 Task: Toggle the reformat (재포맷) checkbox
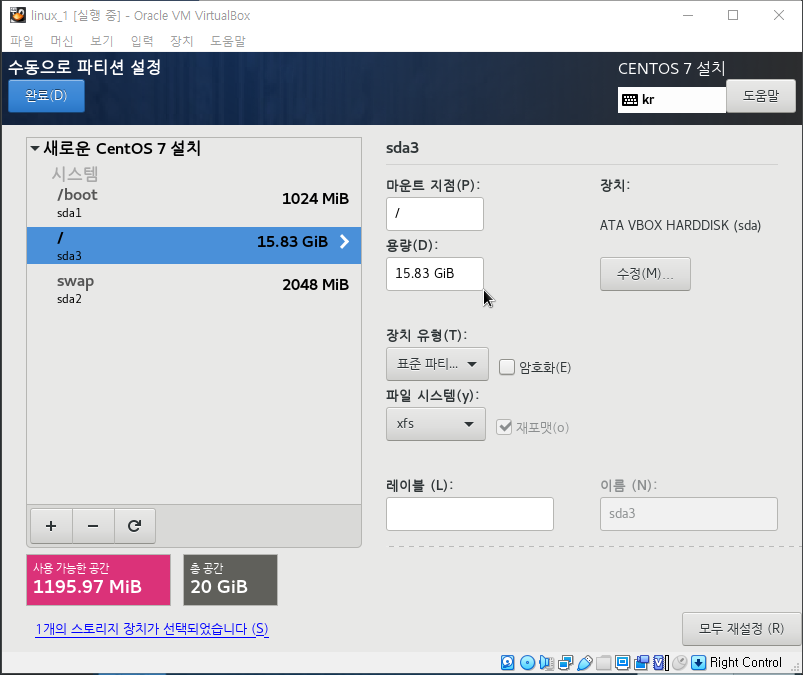point(504,427)
